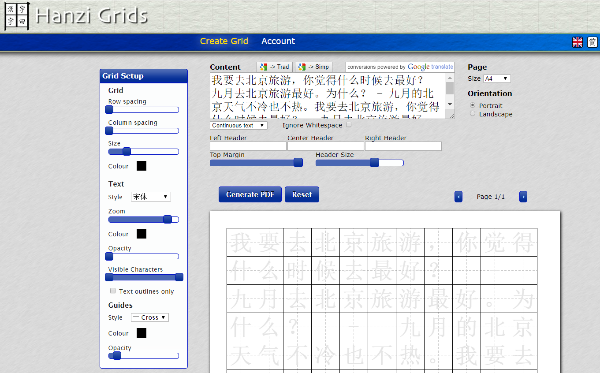Open the text Style font dropdown
Image resolution: width=600 pixels, height=373 pixels.
(x=150, y=197)
